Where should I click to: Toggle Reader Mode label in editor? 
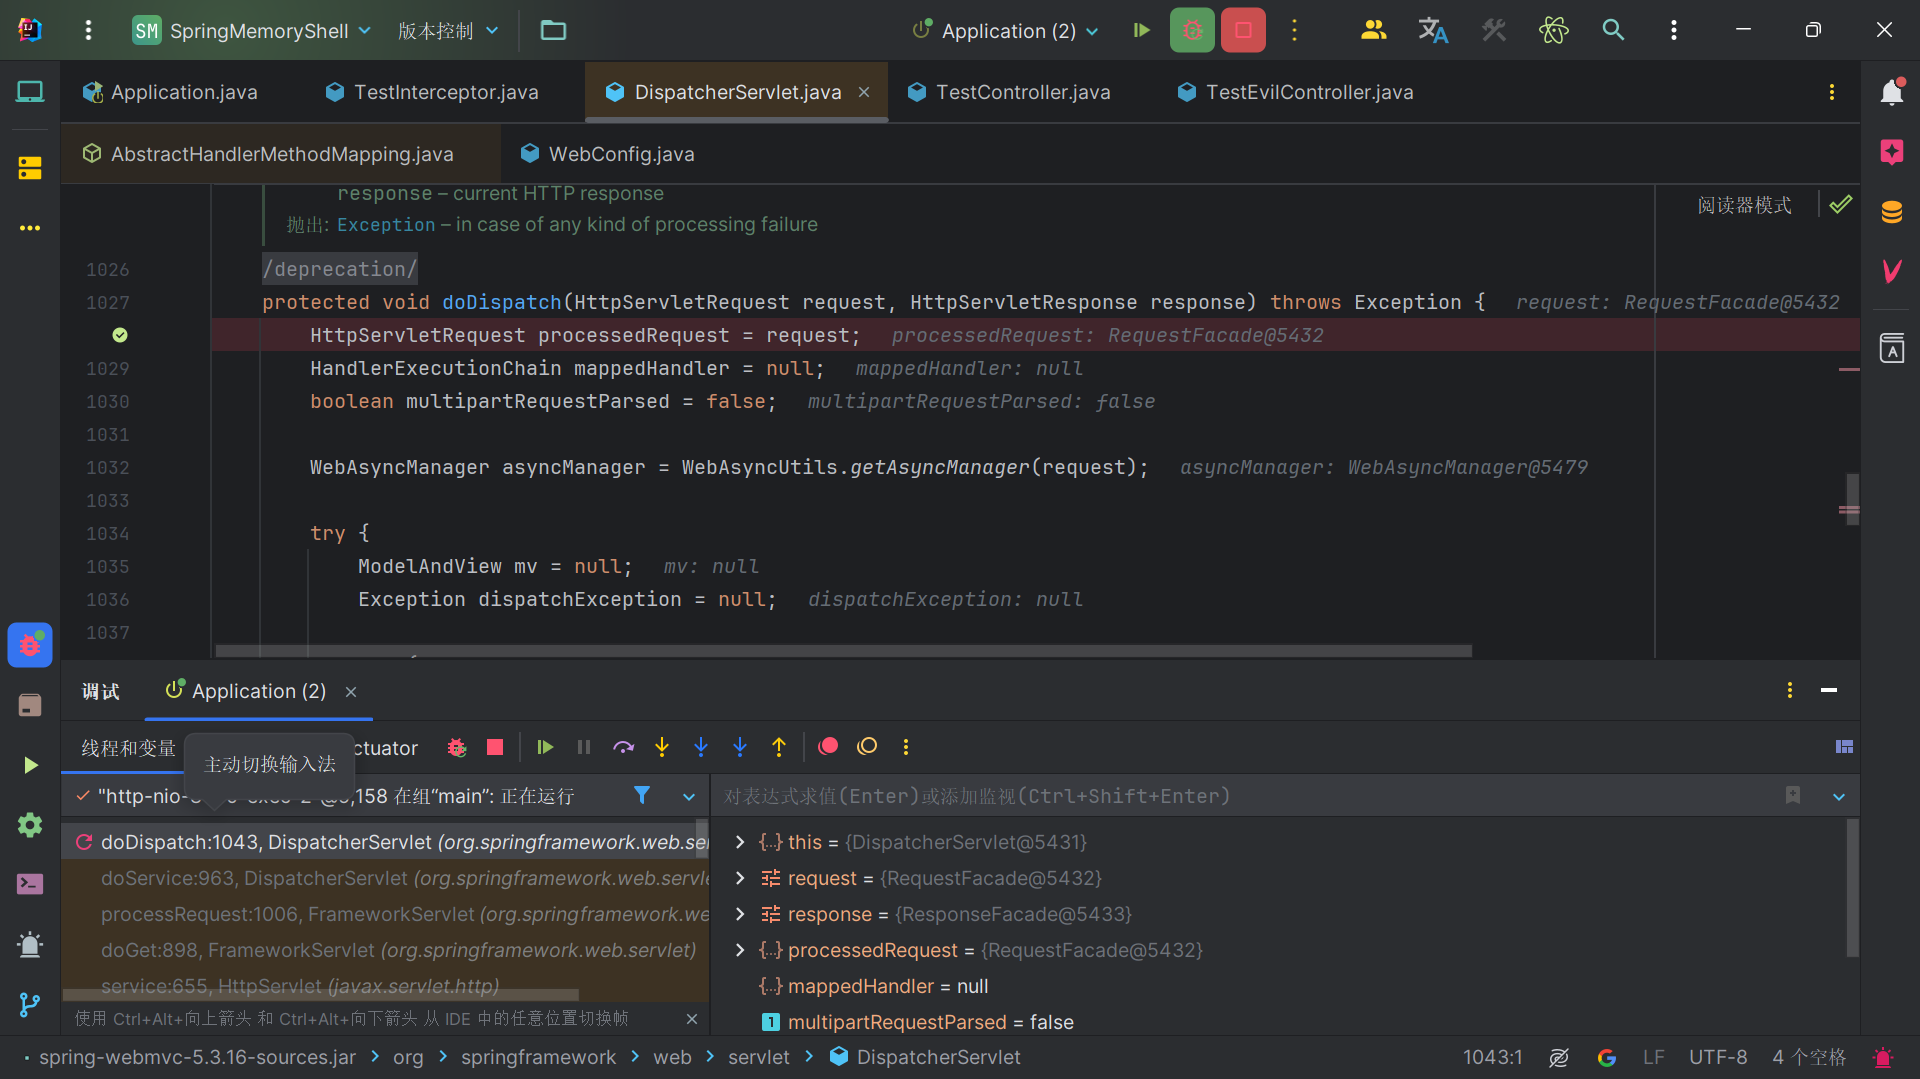1744,205
